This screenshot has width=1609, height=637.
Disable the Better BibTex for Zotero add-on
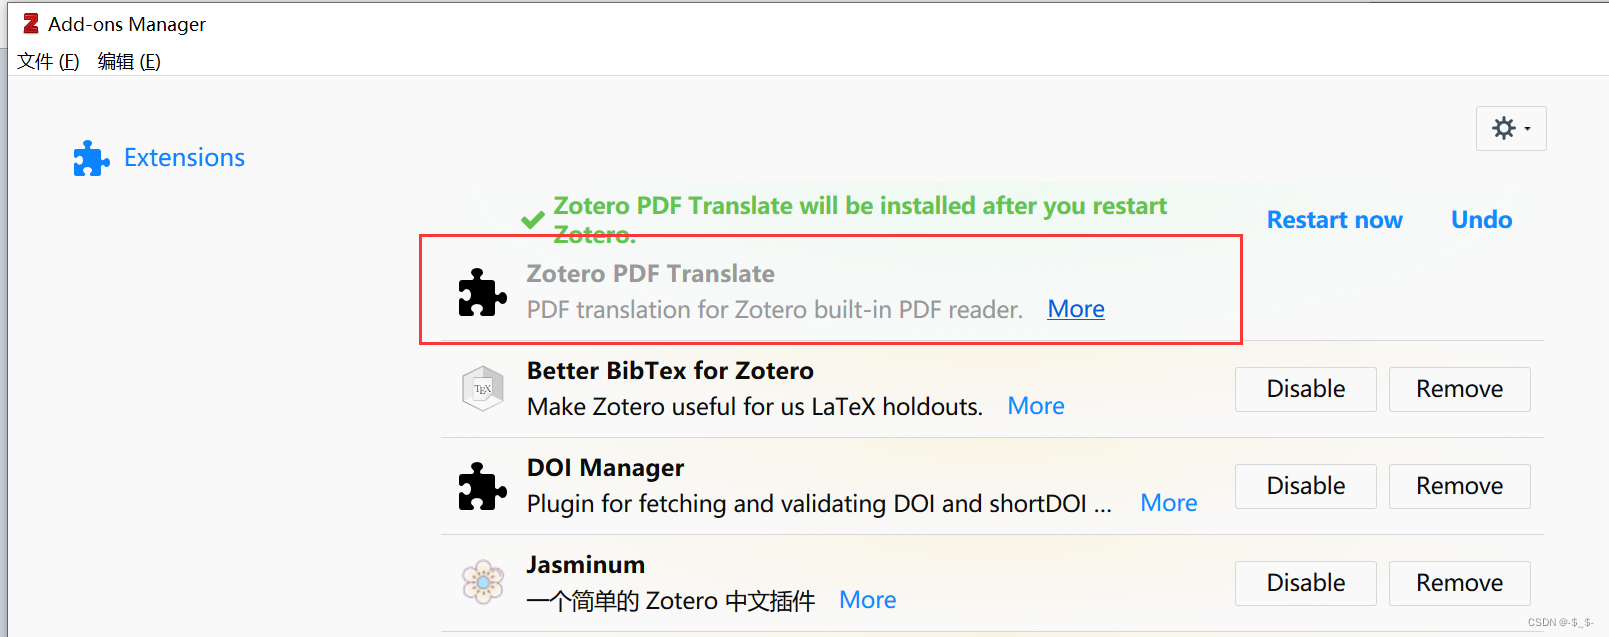coord(1305,389)
